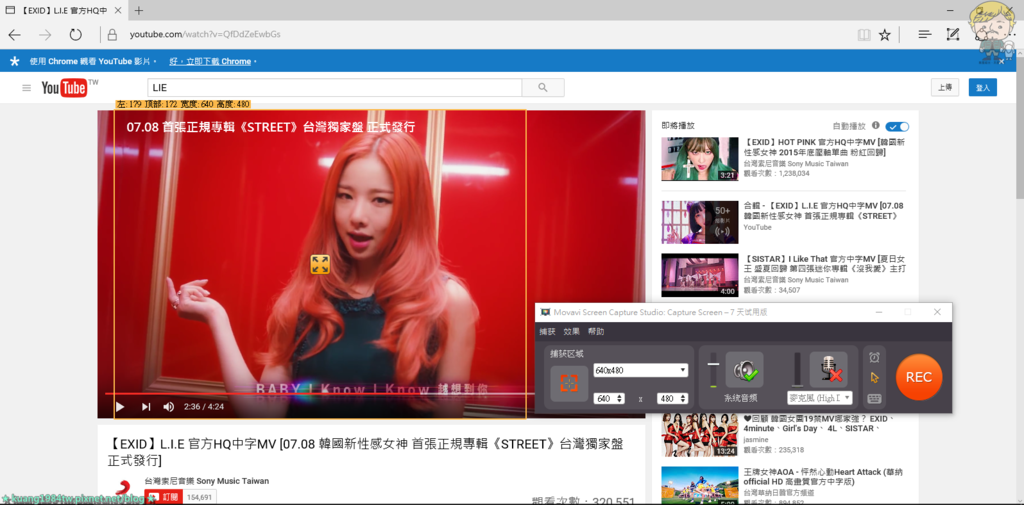Screen dimensions: 1024x505
Task: Open the 640x480 capture size dropdown
Action: (x=641, y=370)
